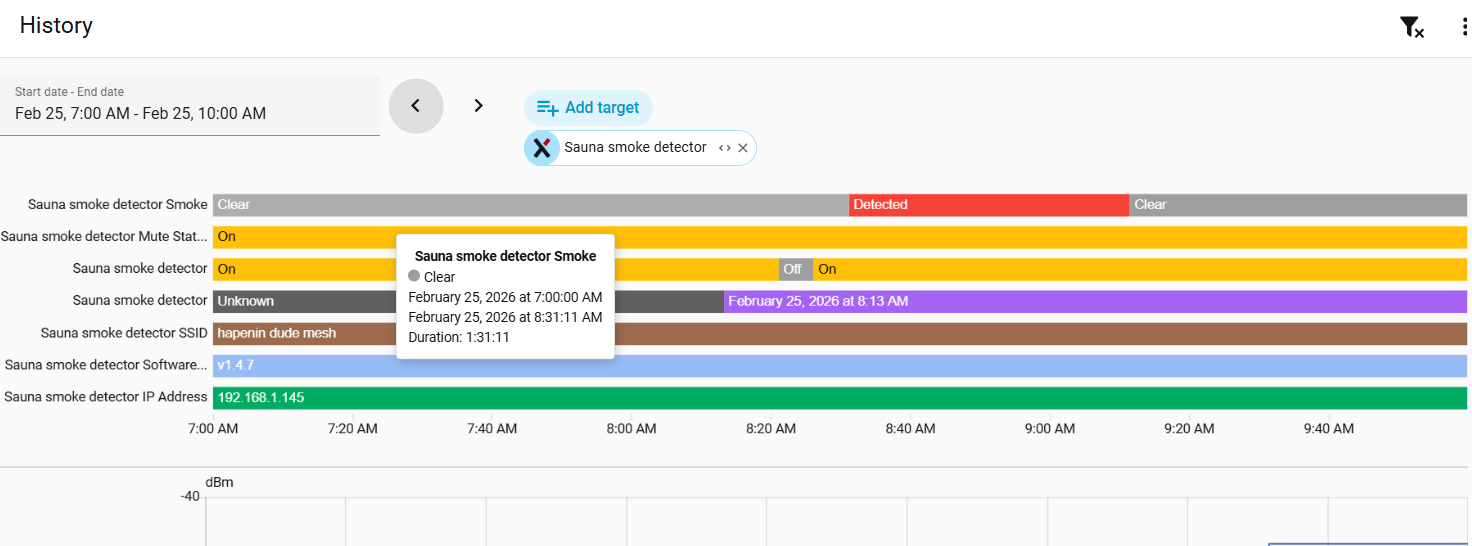Expand the Sauna smoke detector target chip
The image size is (1472, 546).
725,148
